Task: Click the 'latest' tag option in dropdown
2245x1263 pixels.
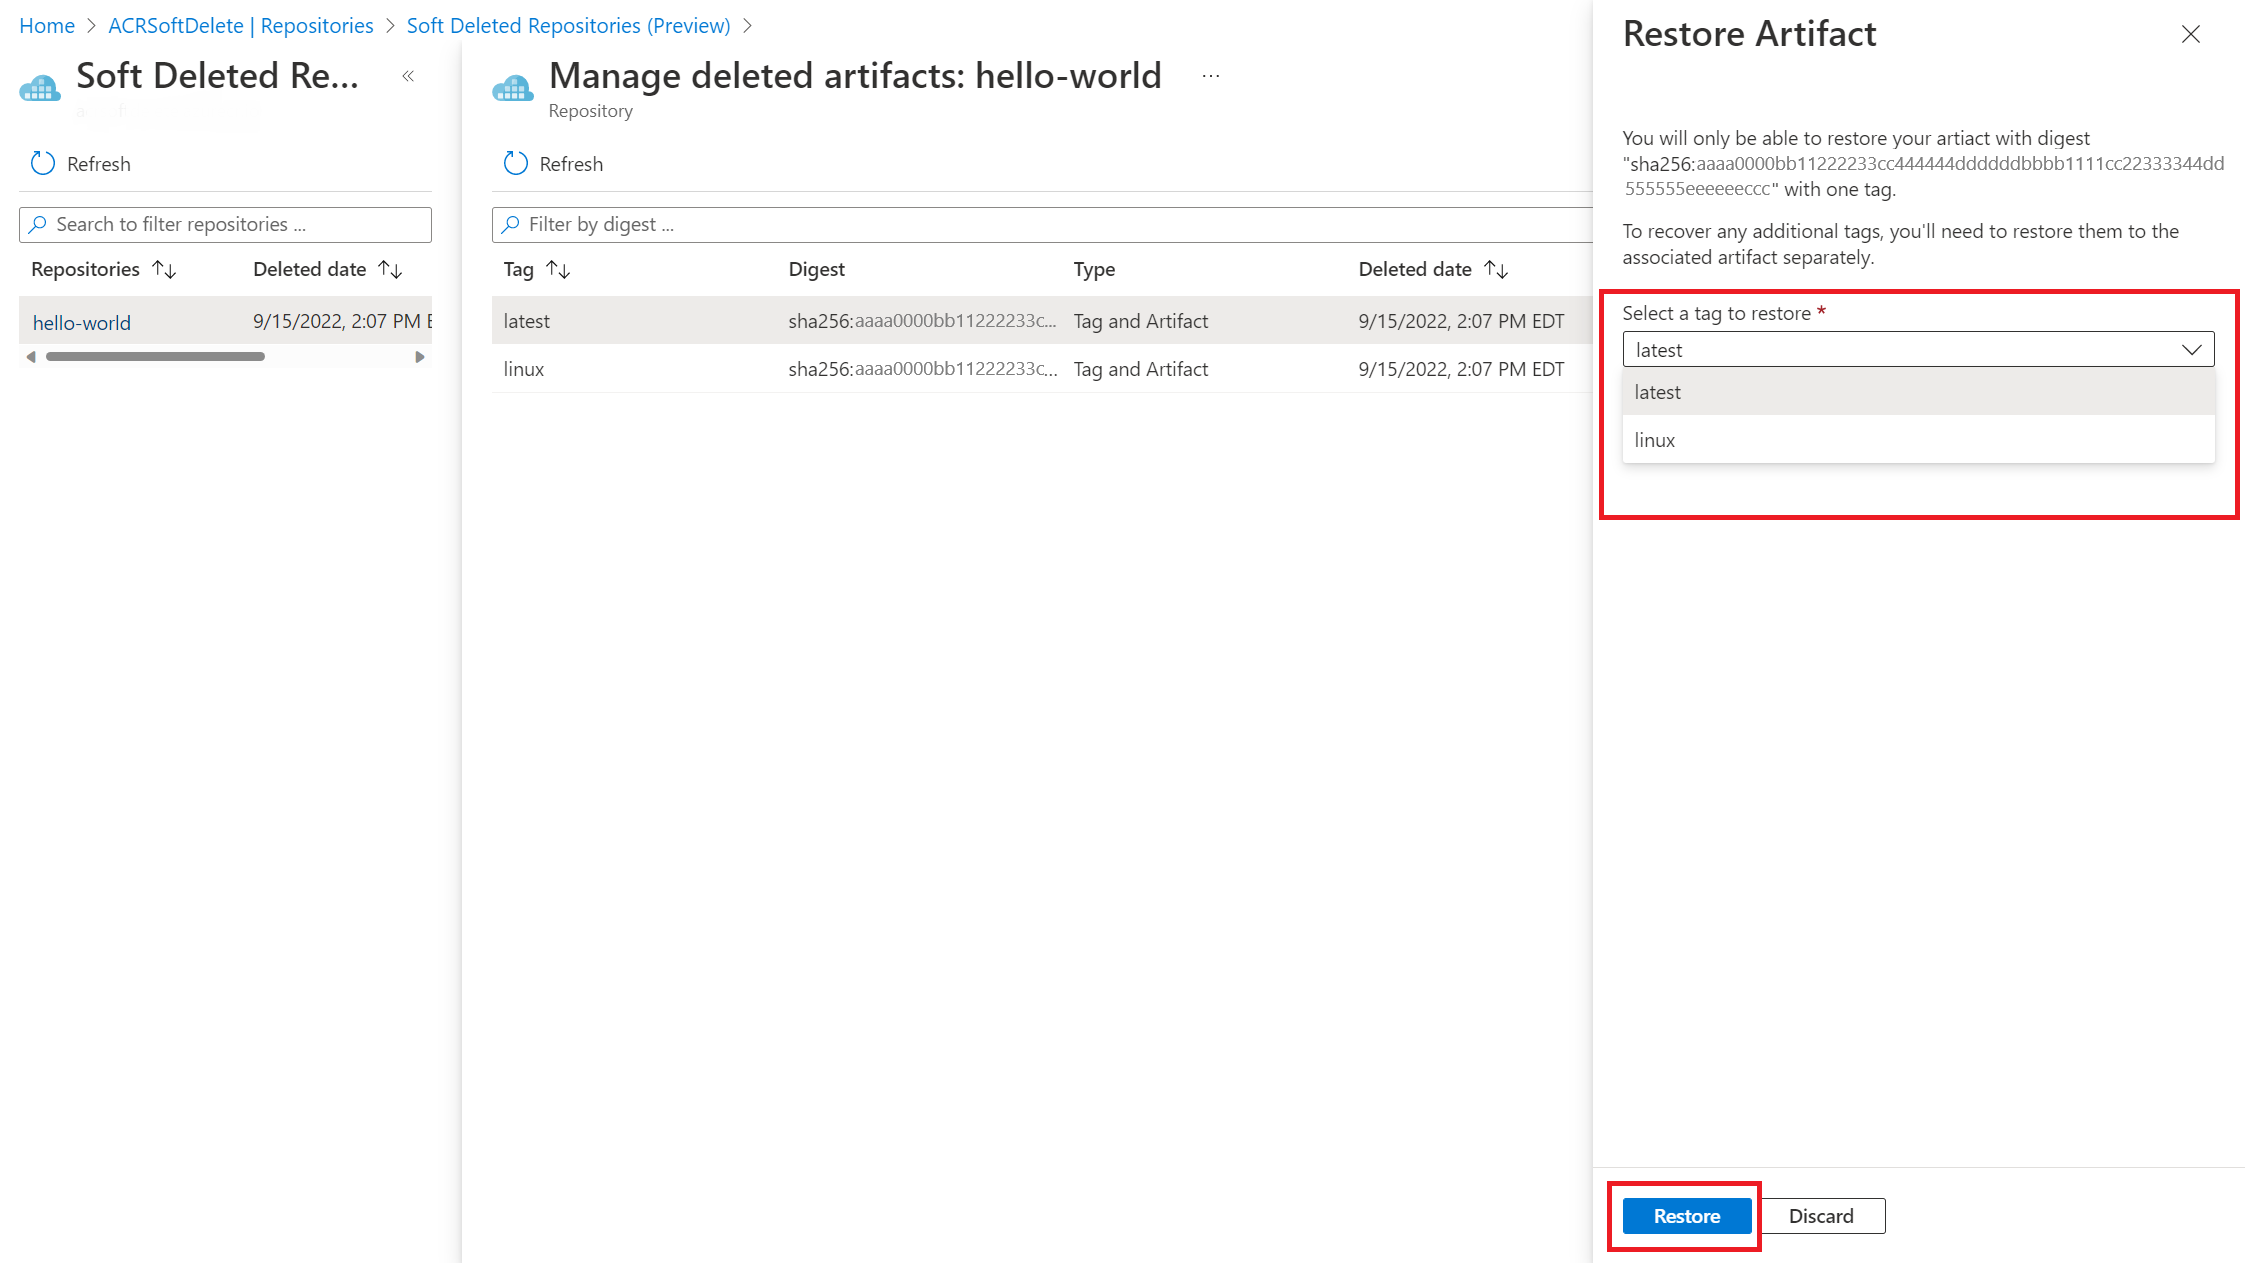Action: [1918, 390]
